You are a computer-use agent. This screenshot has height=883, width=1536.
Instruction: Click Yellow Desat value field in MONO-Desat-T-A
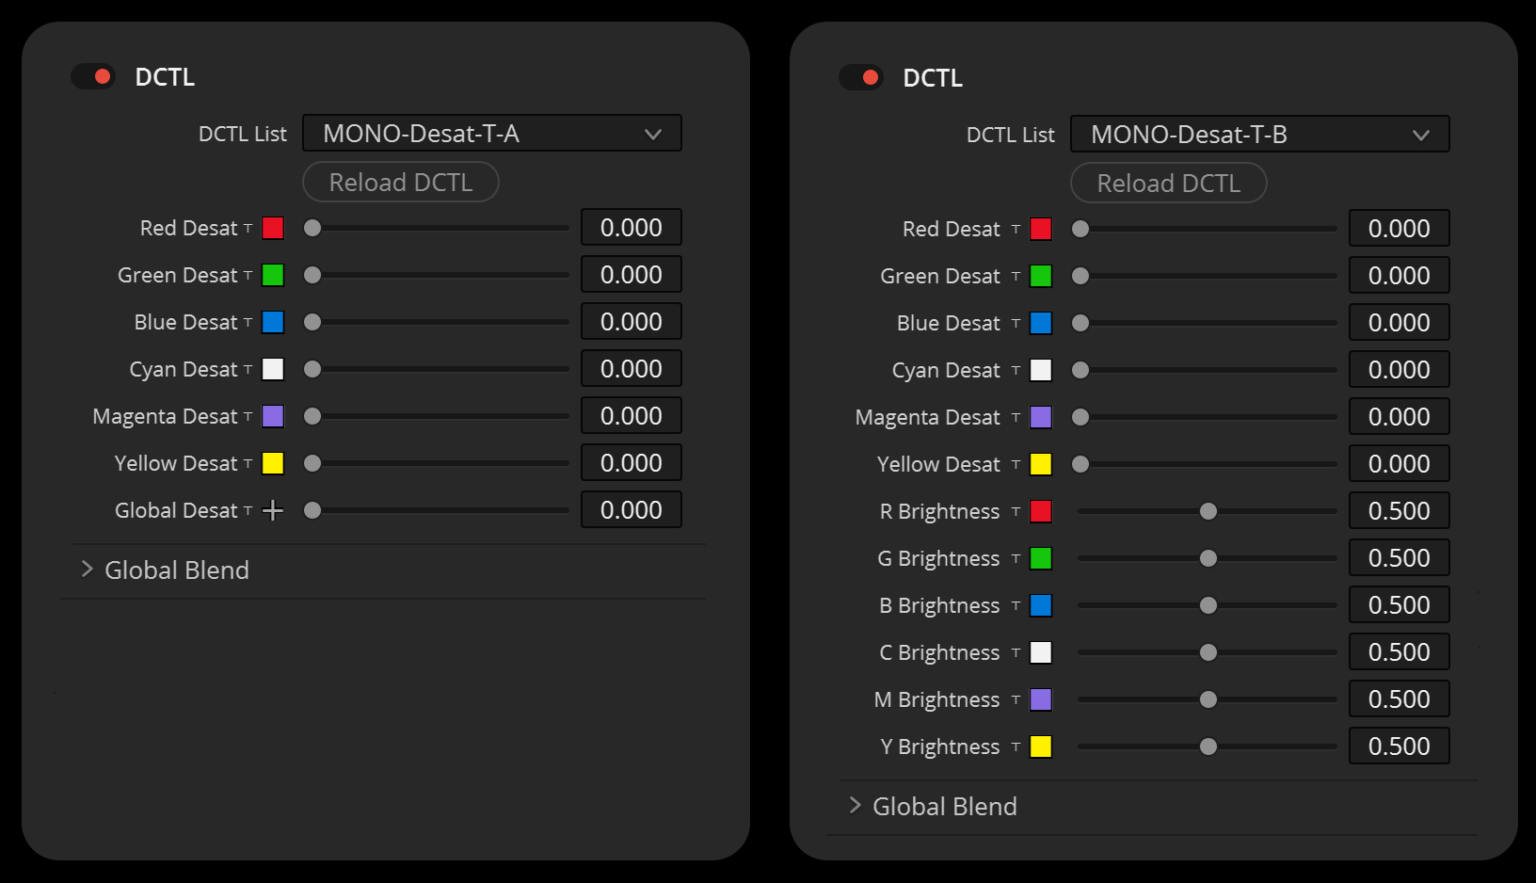click(x=631, y=463)
